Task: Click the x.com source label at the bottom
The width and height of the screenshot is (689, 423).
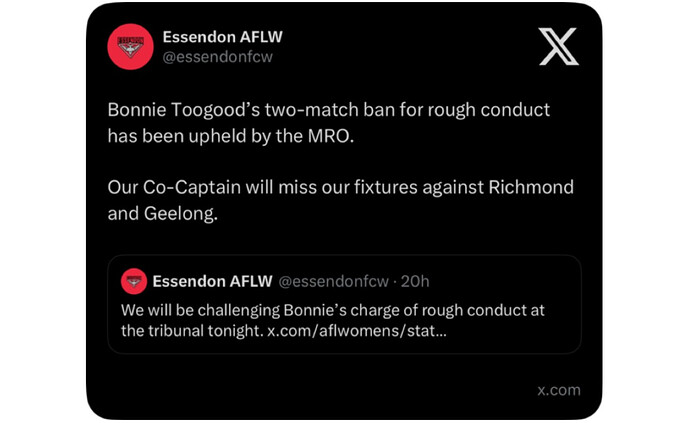Action: pos(558,390)
